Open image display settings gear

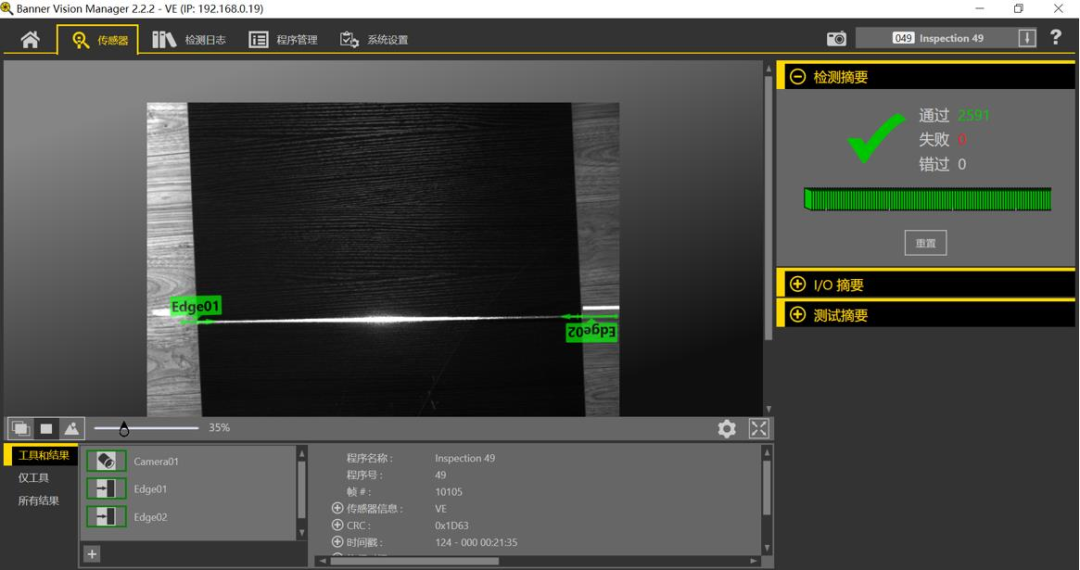tap(727, 429)
